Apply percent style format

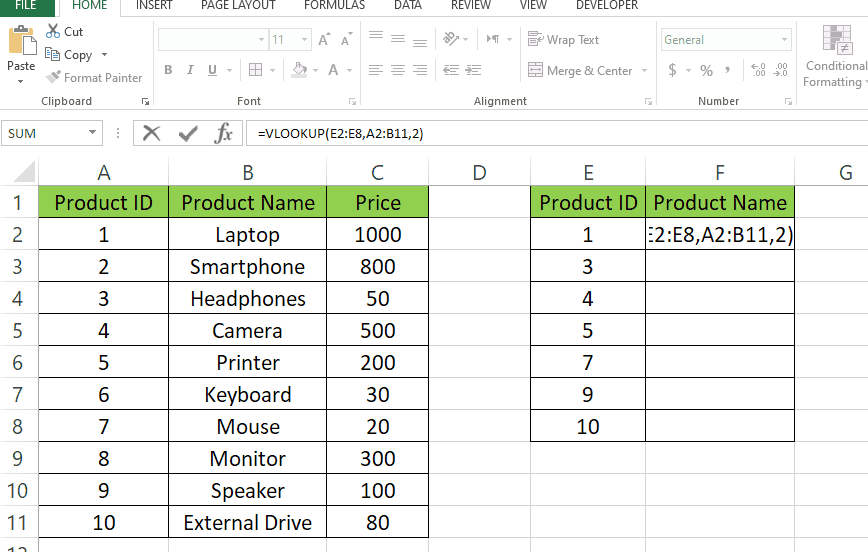click(706, 70)
